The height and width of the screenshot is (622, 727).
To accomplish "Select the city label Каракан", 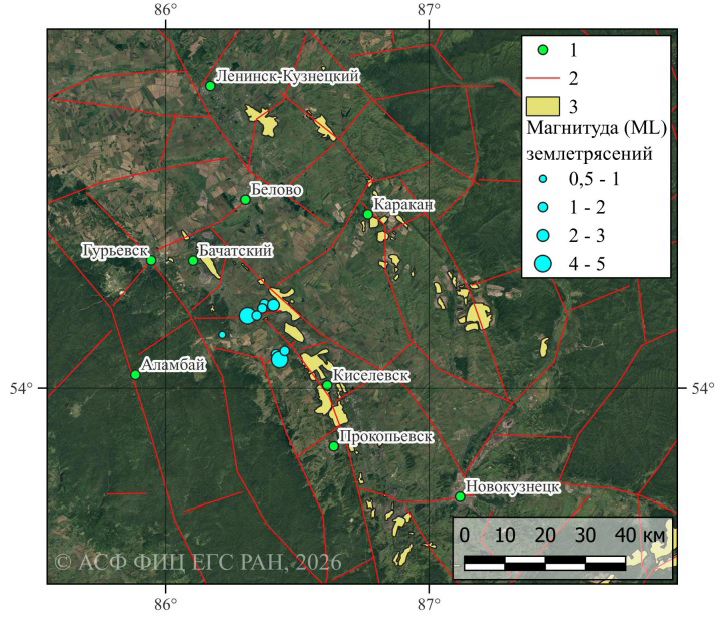I will 404,204.
